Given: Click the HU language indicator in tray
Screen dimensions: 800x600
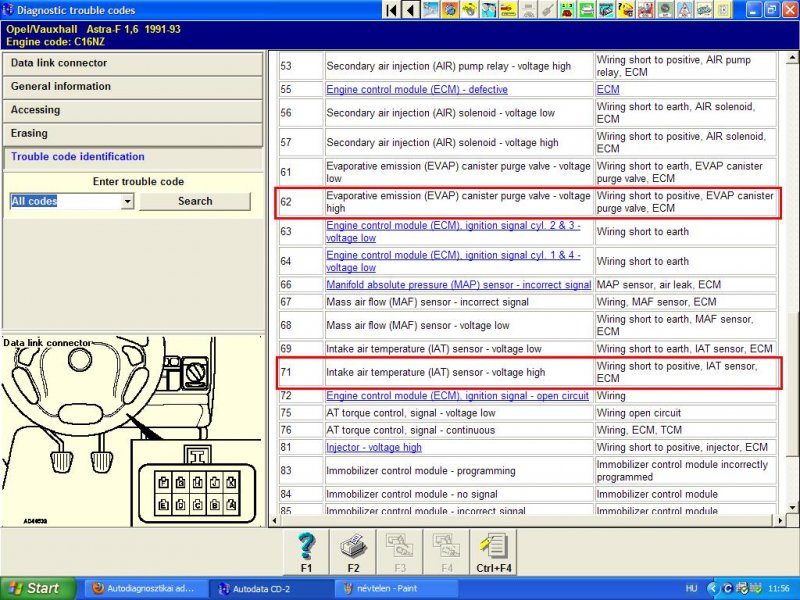Looking at the screenshot, I should pyautogui.click(x=691, y=589).
